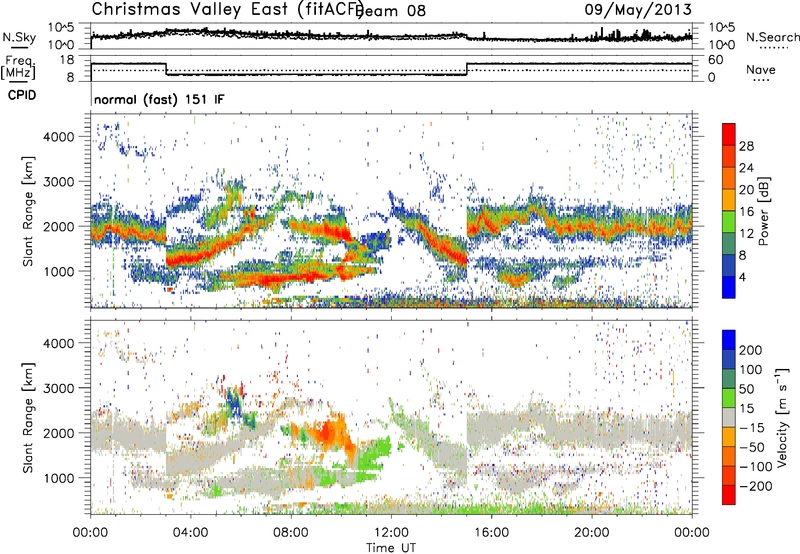The image size is (800, 554).
Task: Click the "Power [dB]" colorbar title
Action: pos(763,211)
